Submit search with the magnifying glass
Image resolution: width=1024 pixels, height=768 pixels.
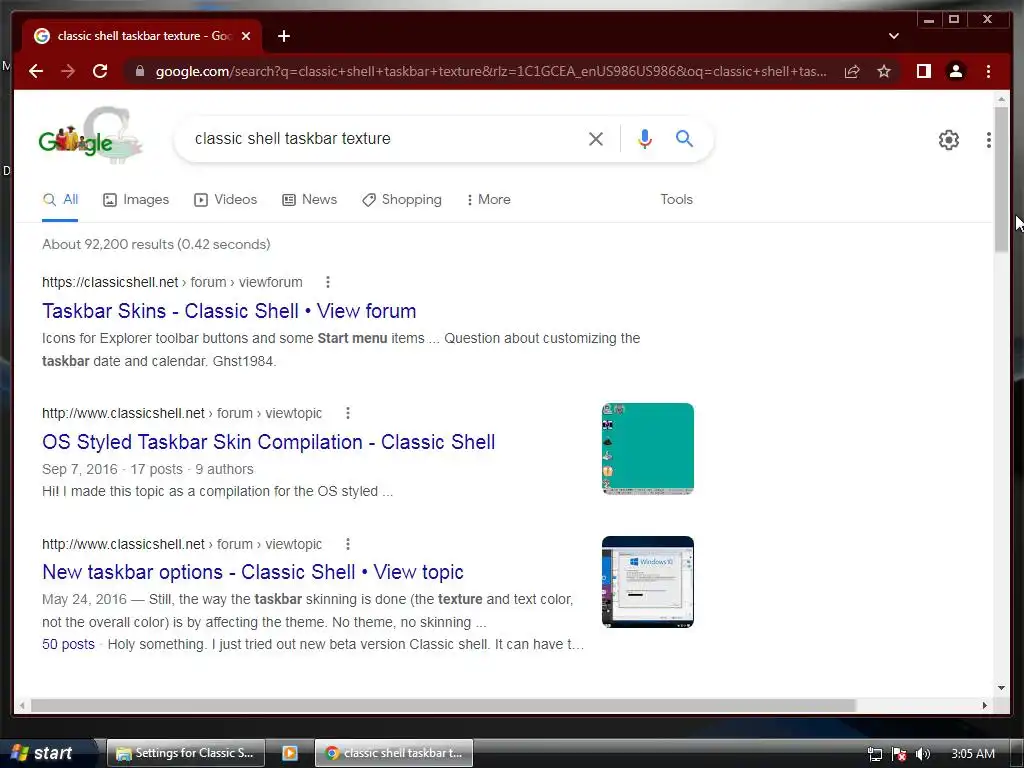click(x=684, y=138)
